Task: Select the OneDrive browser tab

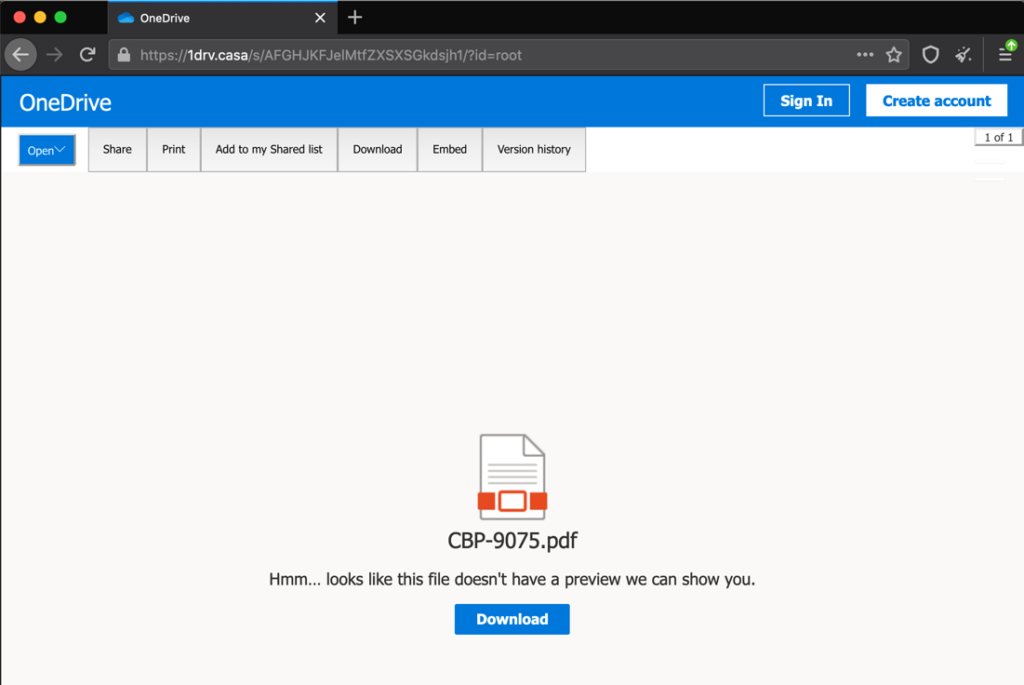Action: 222,18
